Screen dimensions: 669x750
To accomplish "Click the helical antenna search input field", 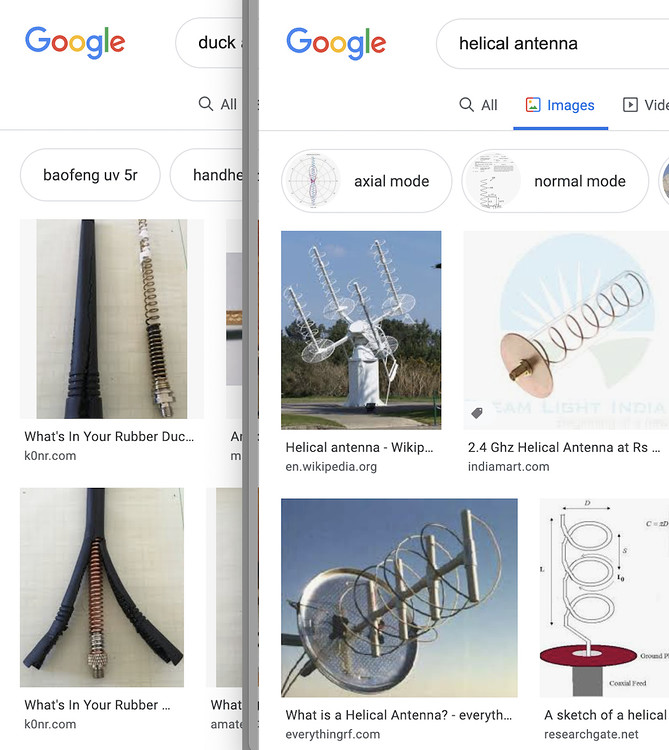I will click(540, 44).
